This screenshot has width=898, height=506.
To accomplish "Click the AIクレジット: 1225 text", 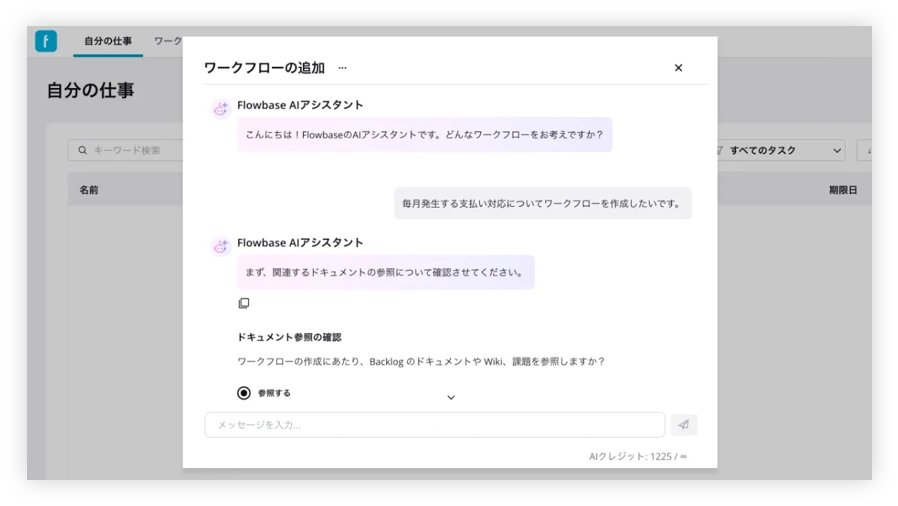I will 638,456.
